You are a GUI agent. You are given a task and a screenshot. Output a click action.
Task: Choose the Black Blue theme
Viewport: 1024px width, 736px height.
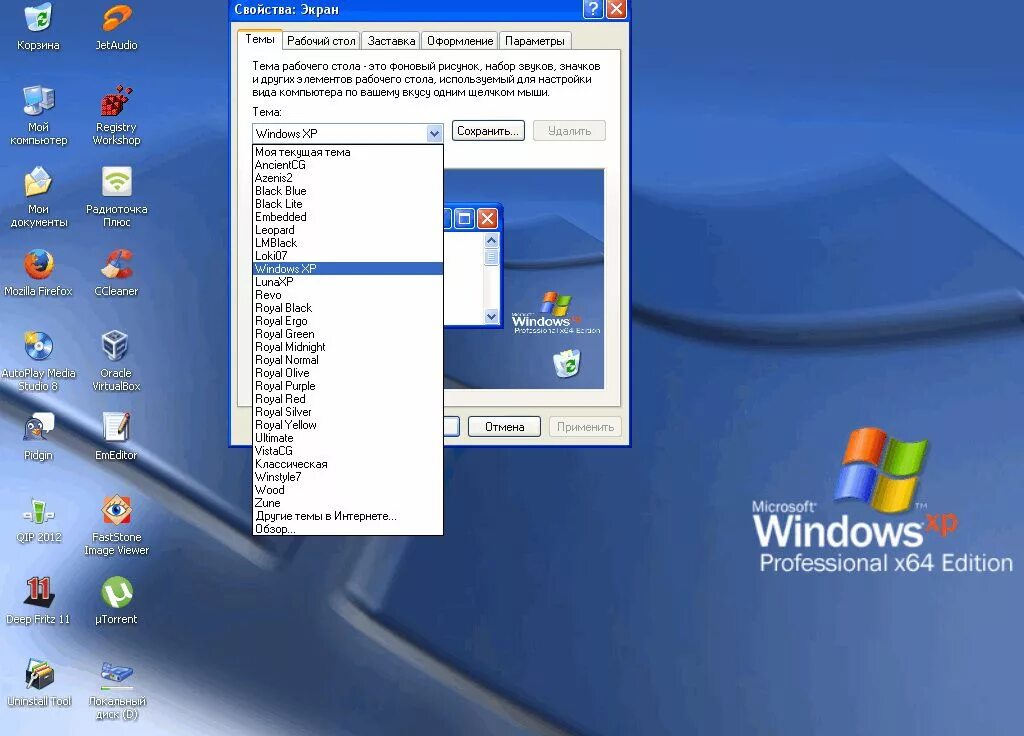[347, 191]
